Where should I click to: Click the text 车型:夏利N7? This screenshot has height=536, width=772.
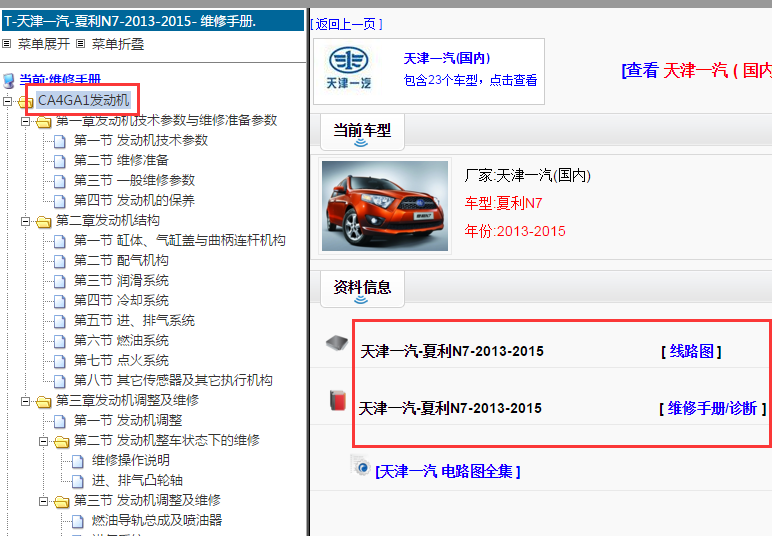[503, 203]
